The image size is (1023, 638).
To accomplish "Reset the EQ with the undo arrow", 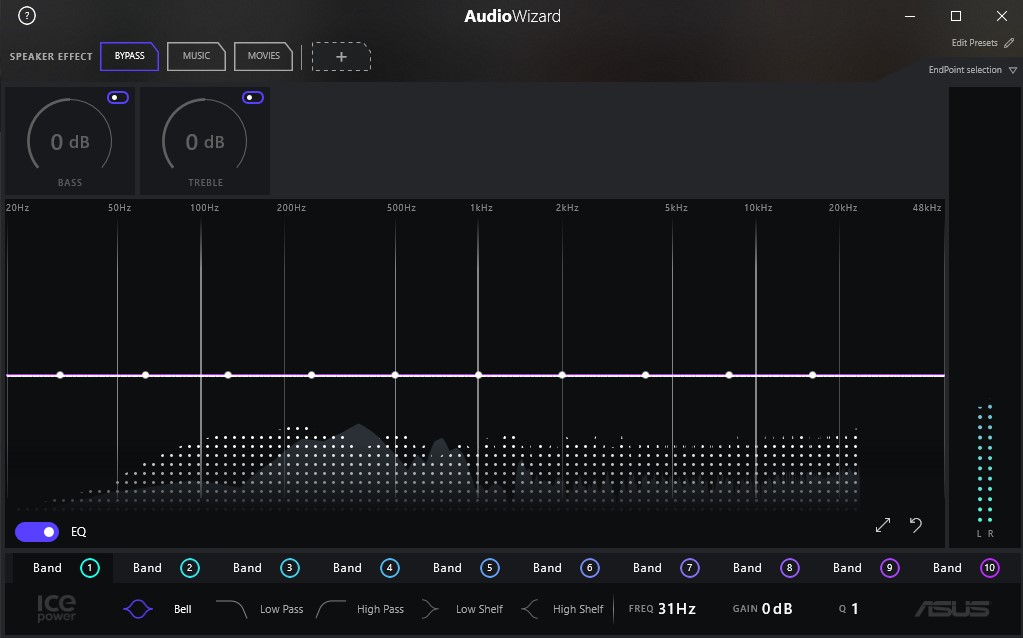I will 915,525.
